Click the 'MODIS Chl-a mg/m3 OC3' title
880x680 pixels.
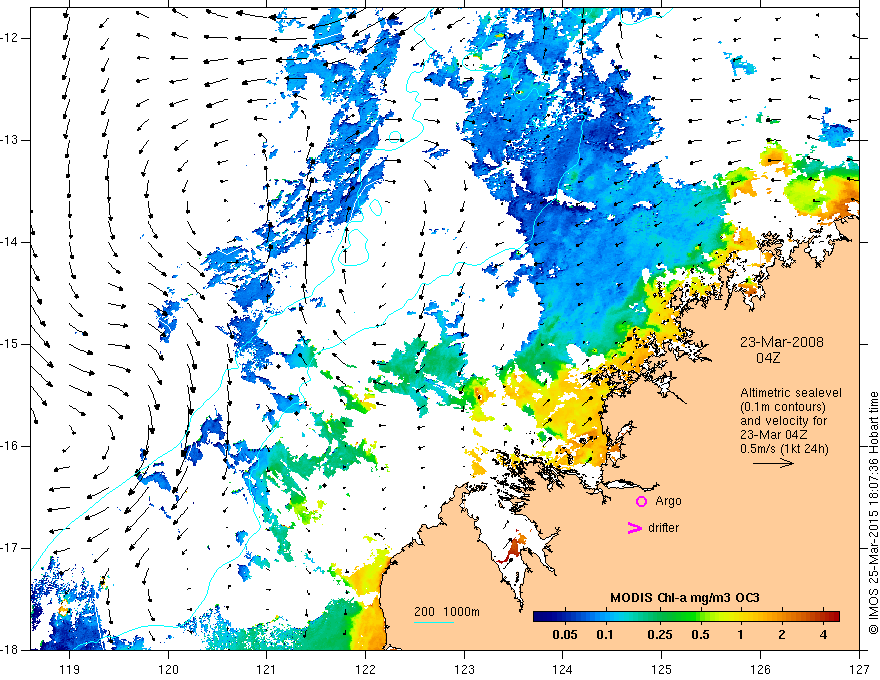tap(685, 598)
